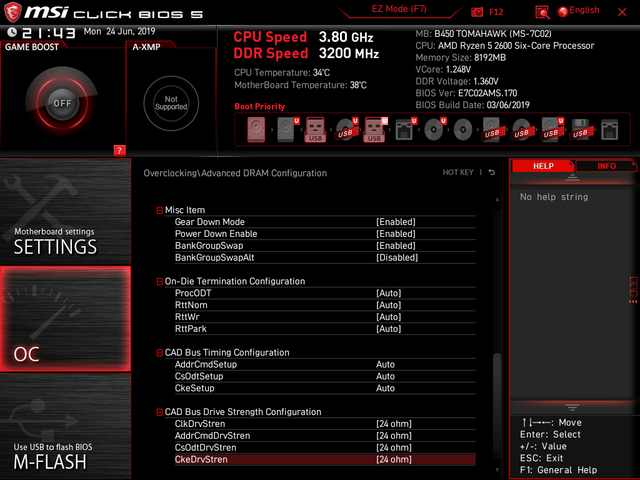Click the Overclocking\Advanced DRAM Configuration breadcrumb

[235, 173]
